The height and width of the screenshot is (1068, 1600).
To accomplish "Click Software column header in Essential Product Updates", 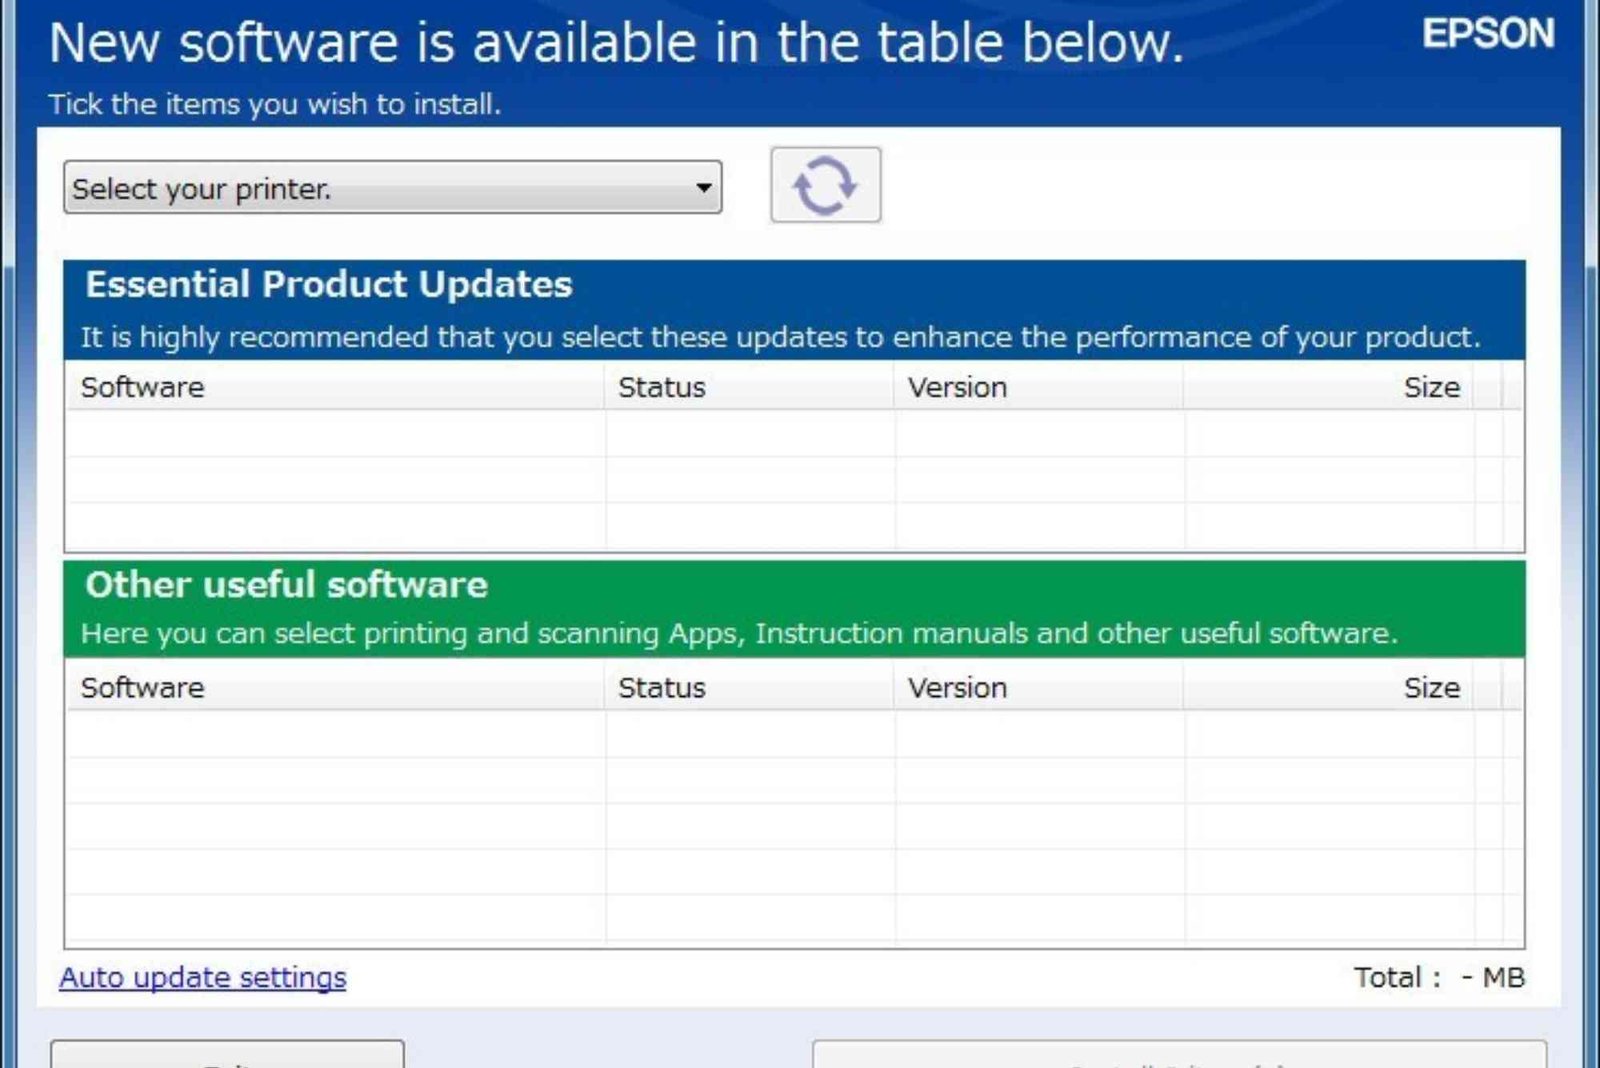I will pos(335,387).
